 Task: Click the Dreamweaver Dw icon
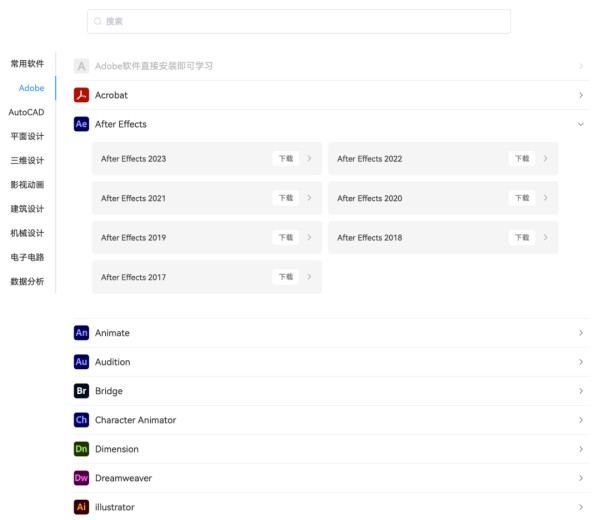point(81,478)
